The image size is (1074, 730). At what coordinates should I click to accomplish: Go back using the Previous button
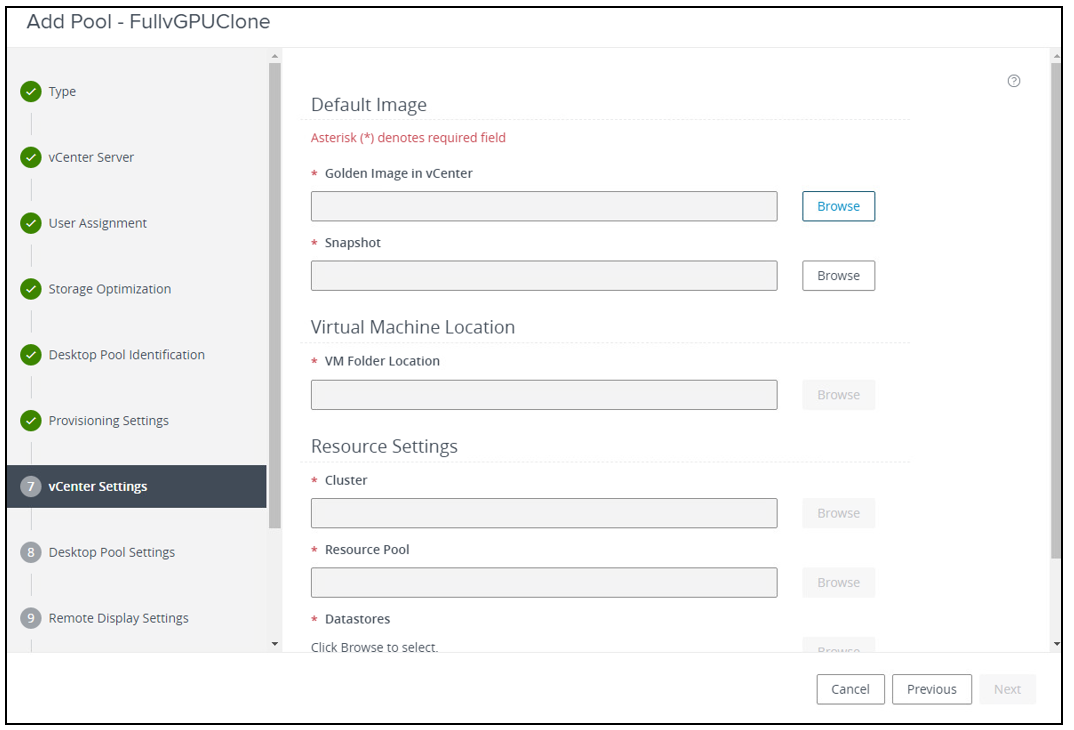tap(932, 689)
